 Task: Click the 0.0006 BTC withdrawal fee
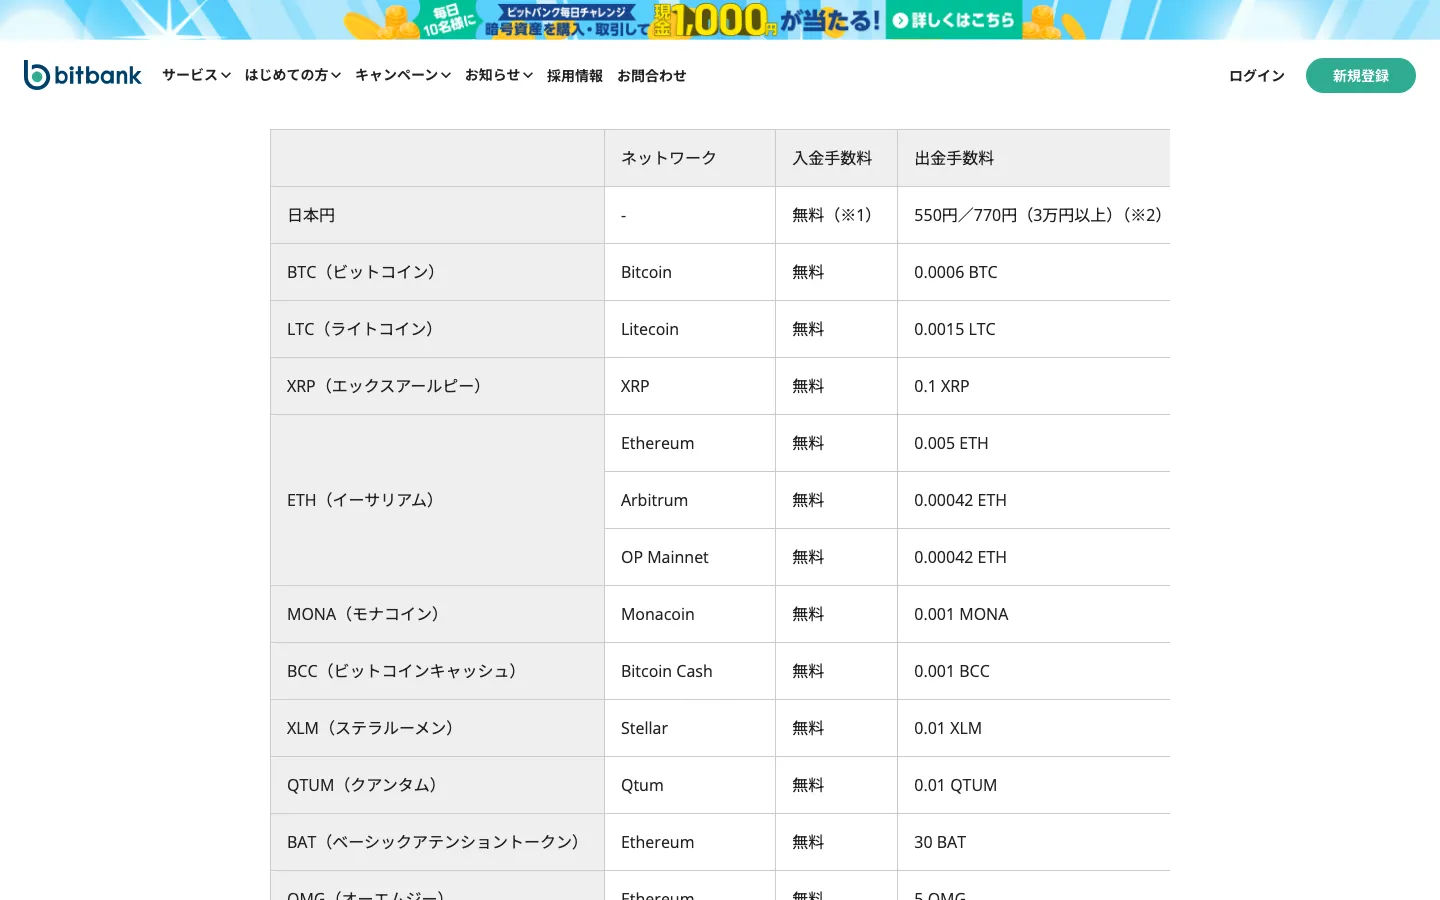click(x=1034, y=272)
